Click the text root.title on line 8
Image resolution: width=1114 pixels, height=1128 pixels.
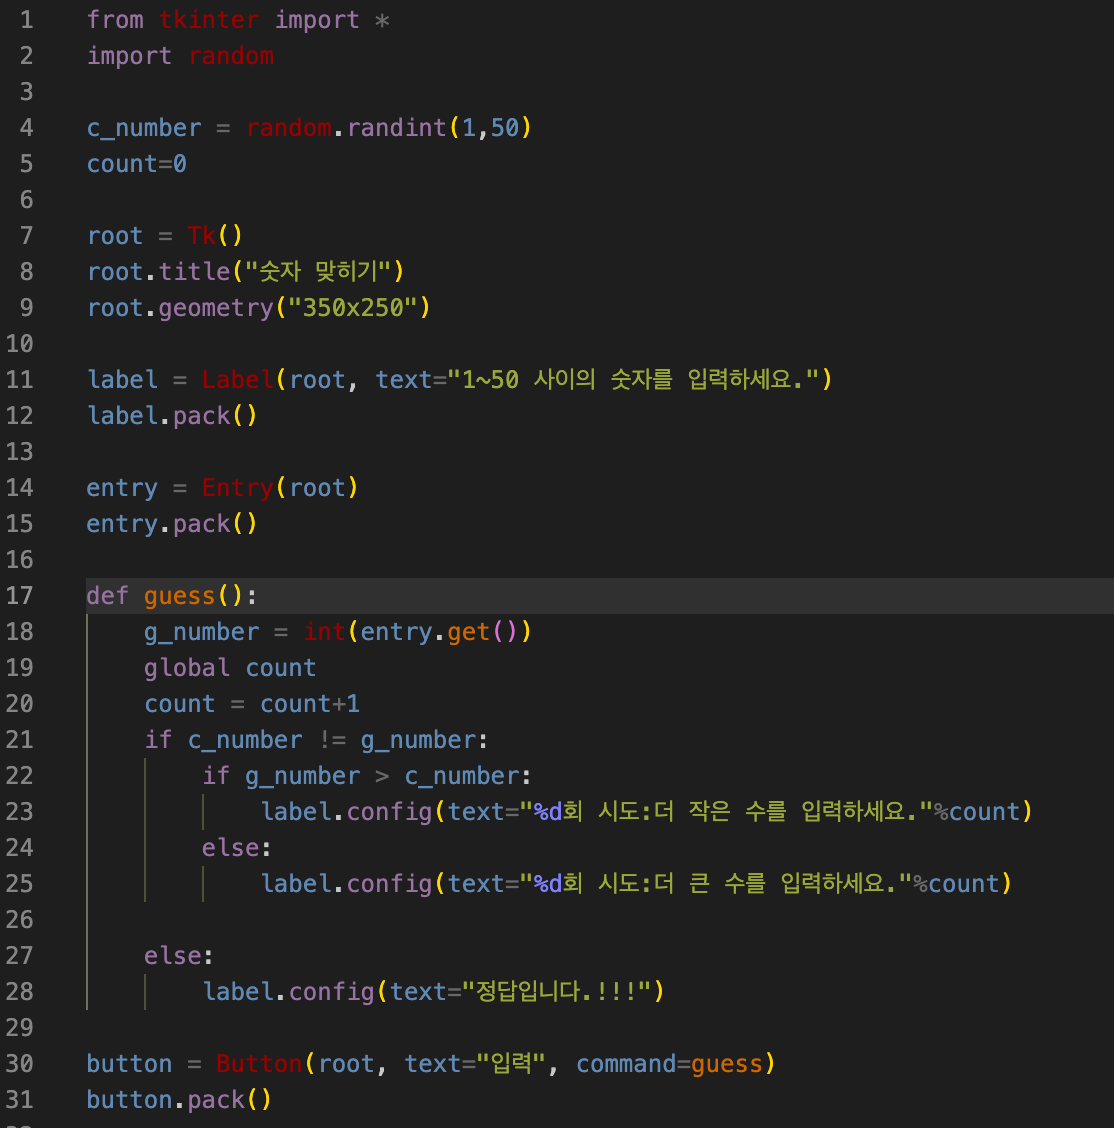158,271
